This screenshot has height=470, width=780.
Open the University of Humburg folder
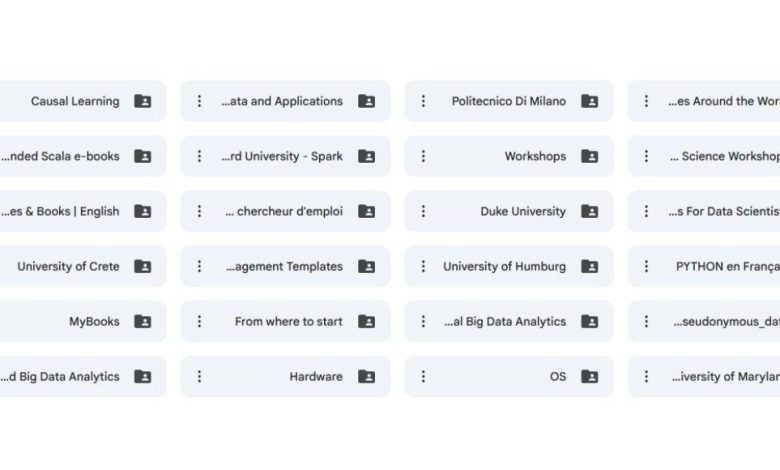click(x=504, y=267)
